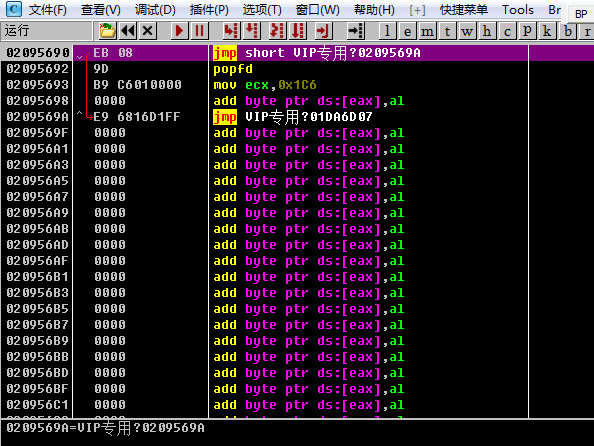Screen dimensions: 594x446
Task: Open threads window with t button
Action: tap(447, 31)
